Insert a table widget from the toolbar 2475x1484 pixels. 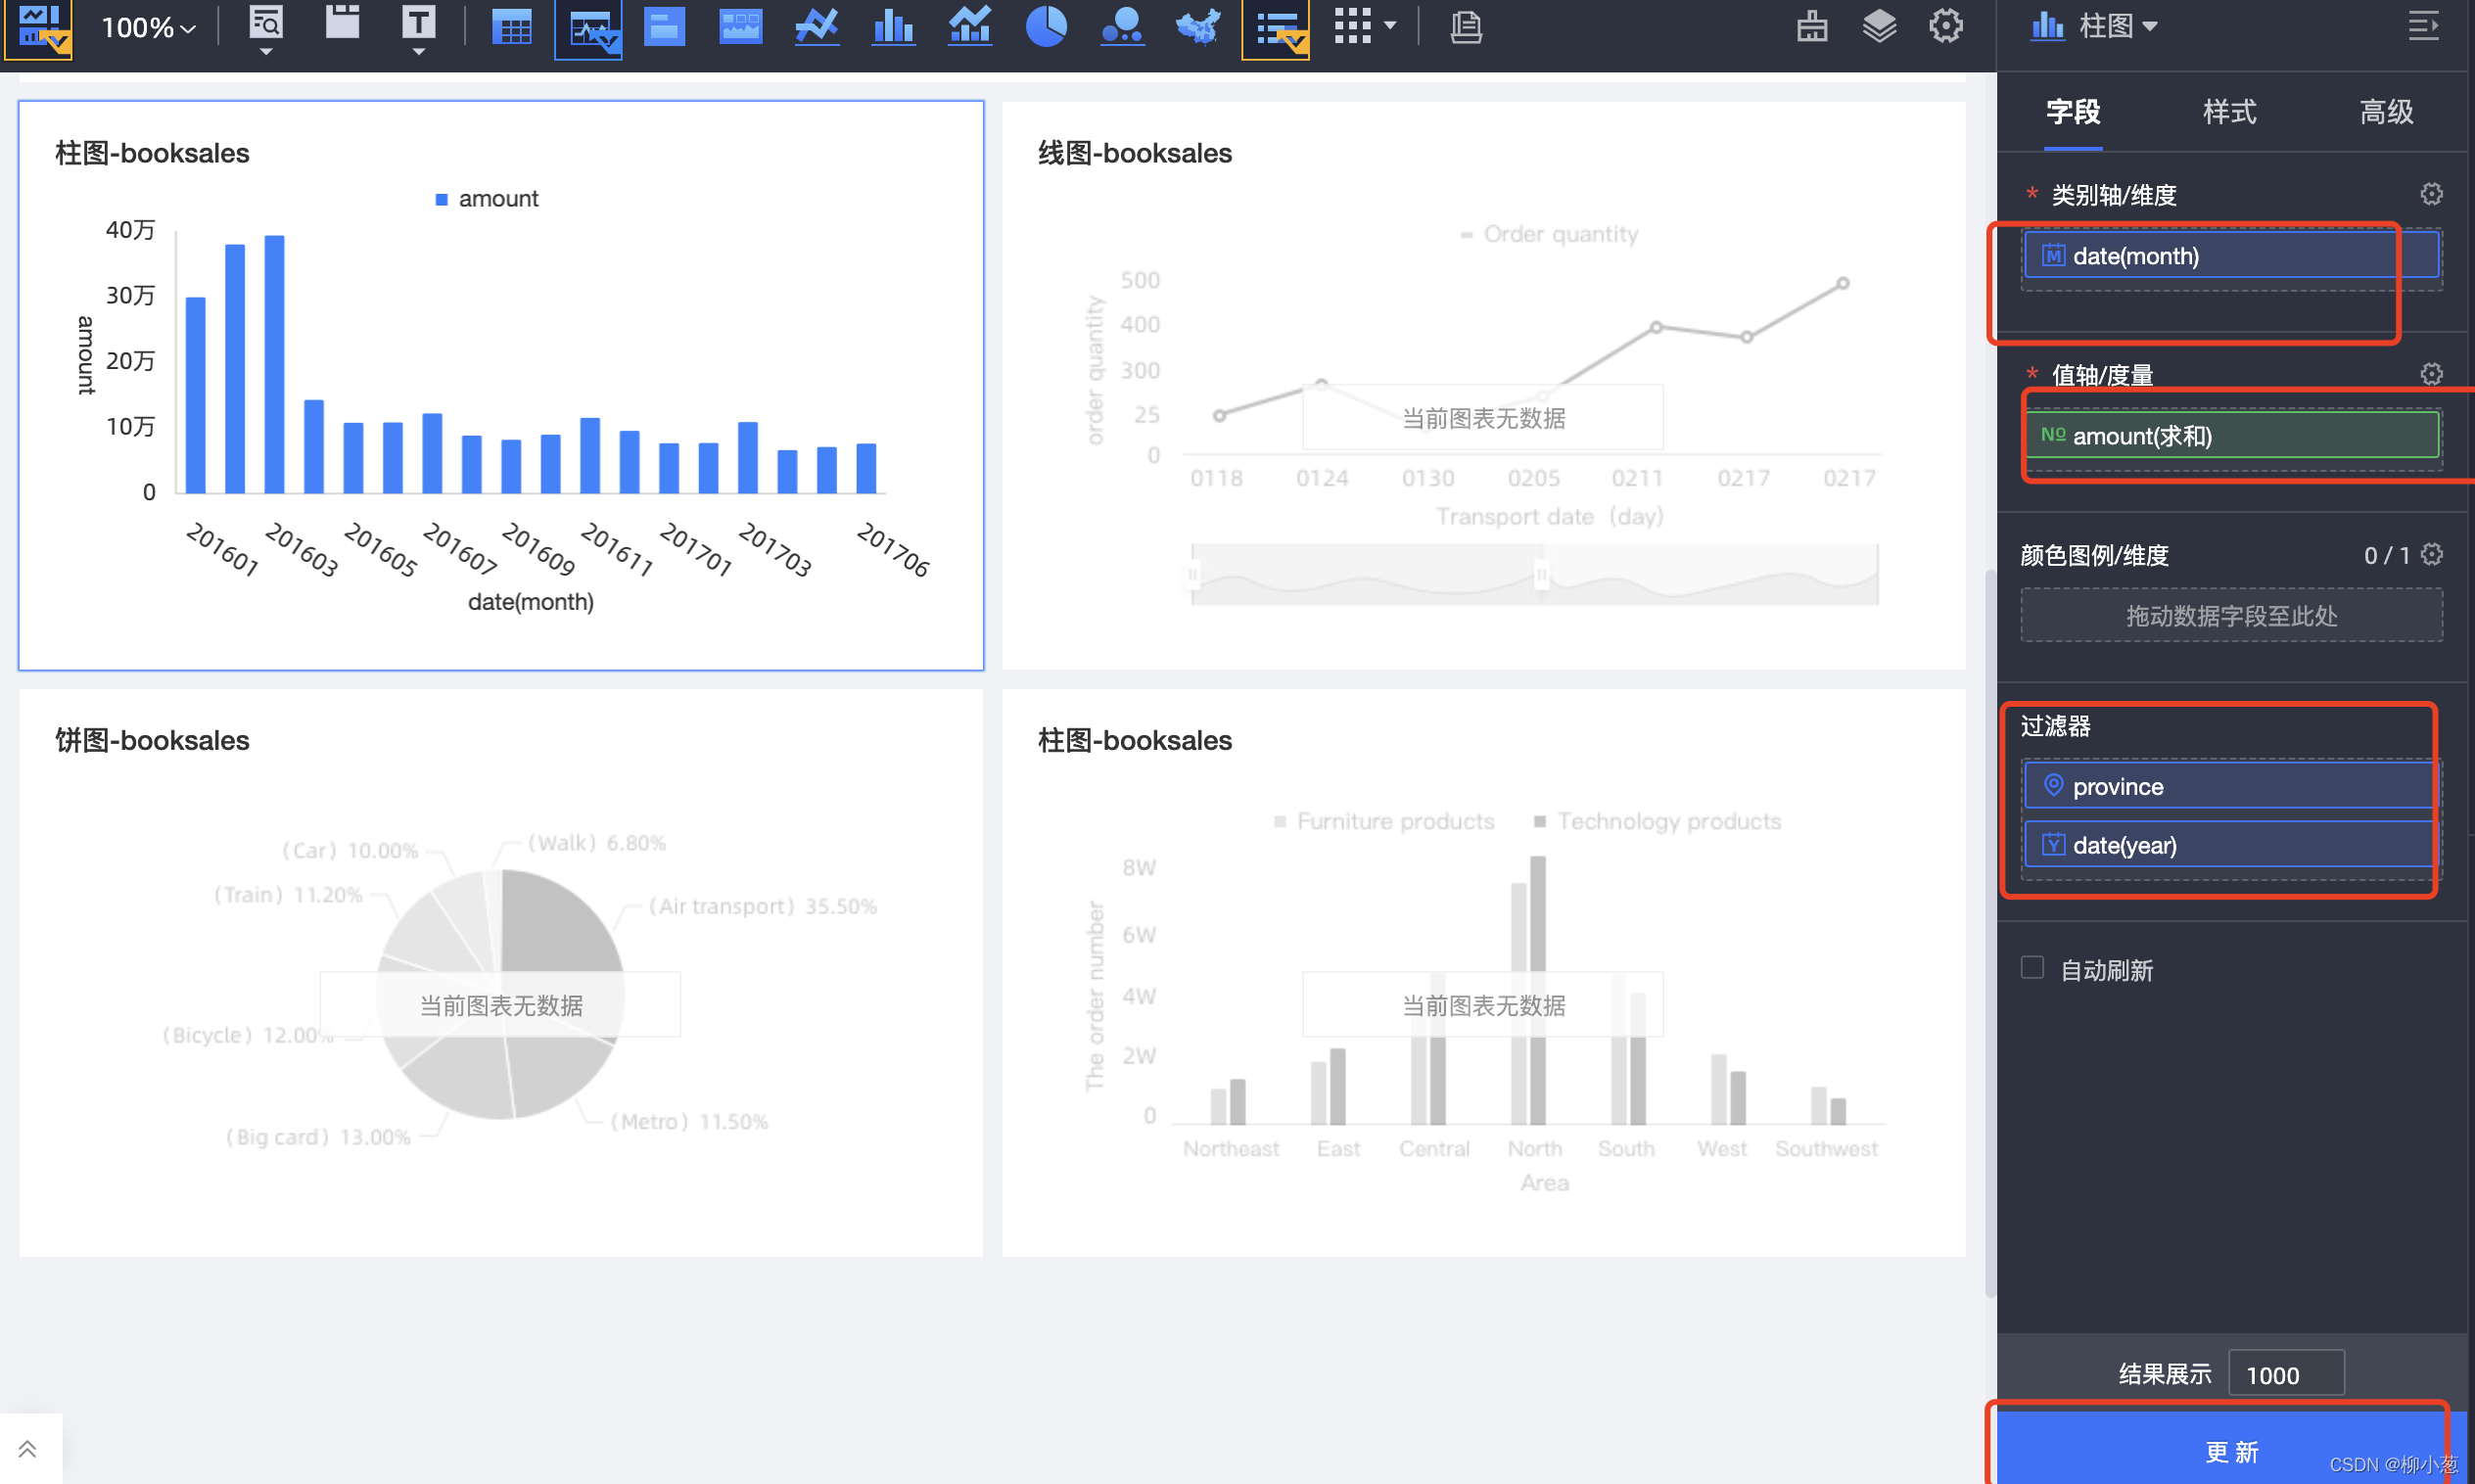click(512, 28)
